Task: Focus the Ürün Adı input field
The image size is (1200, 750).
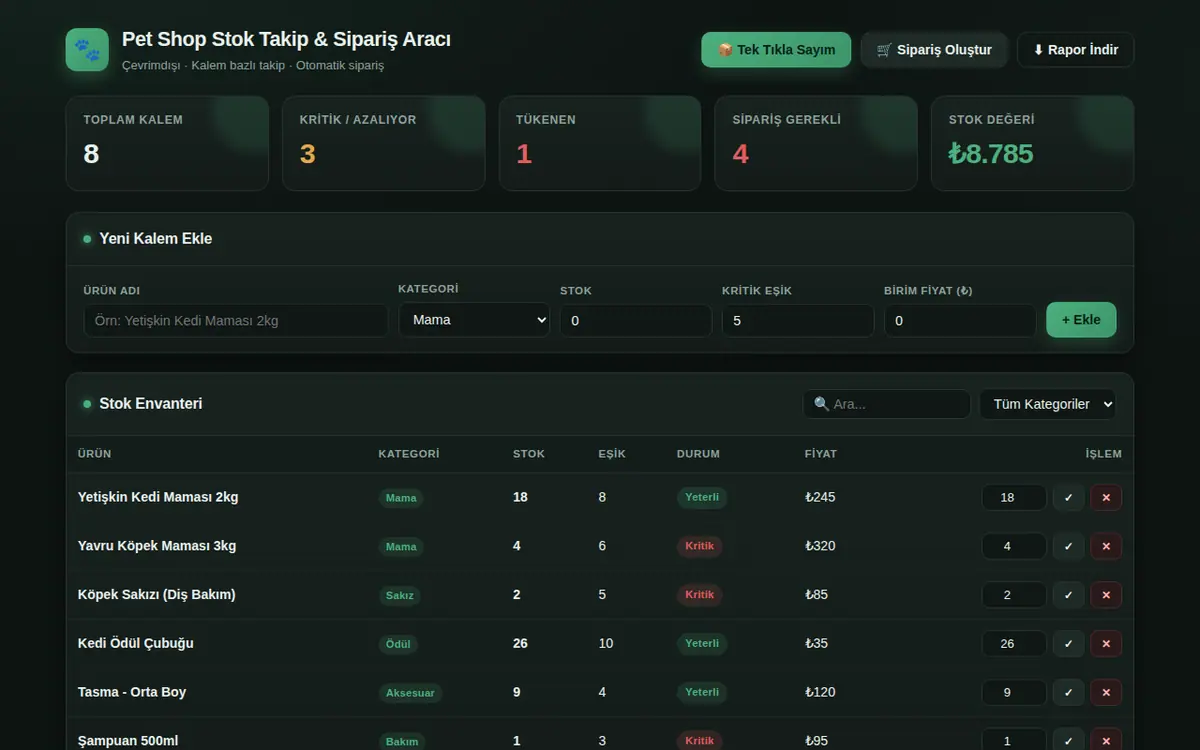Action: coord(236,321)
